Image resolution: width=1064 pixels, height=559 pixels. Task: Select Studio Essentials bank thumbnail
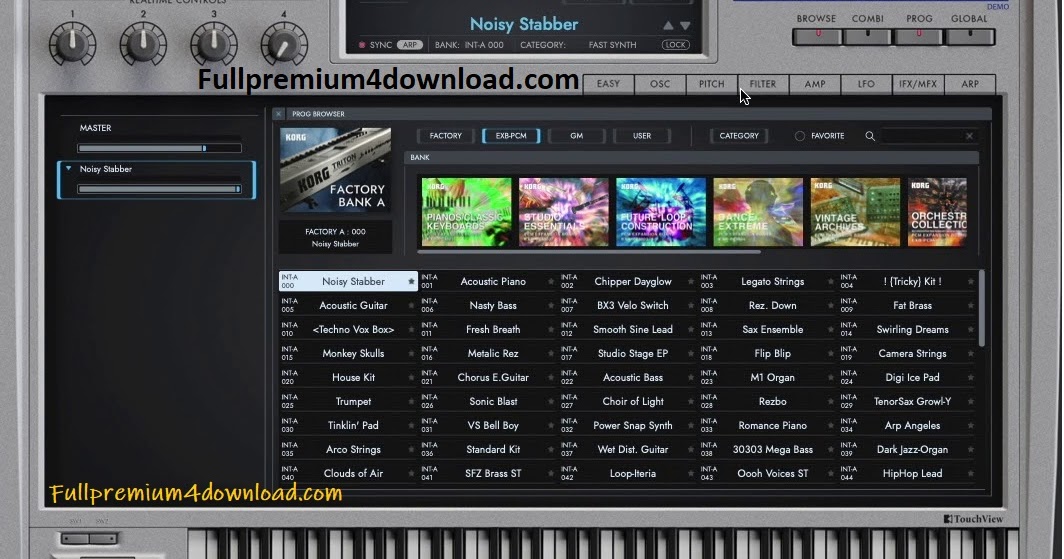point(563,212)
